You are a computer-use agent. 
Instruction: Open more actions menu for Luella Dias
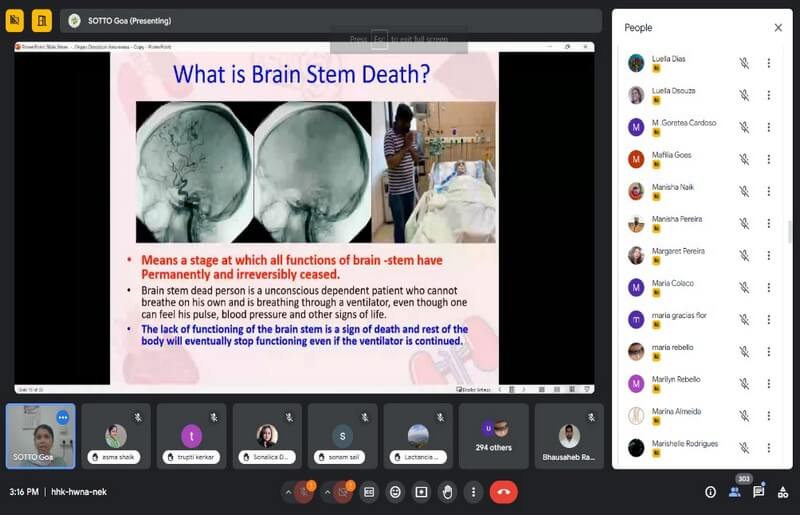point(768,63)
